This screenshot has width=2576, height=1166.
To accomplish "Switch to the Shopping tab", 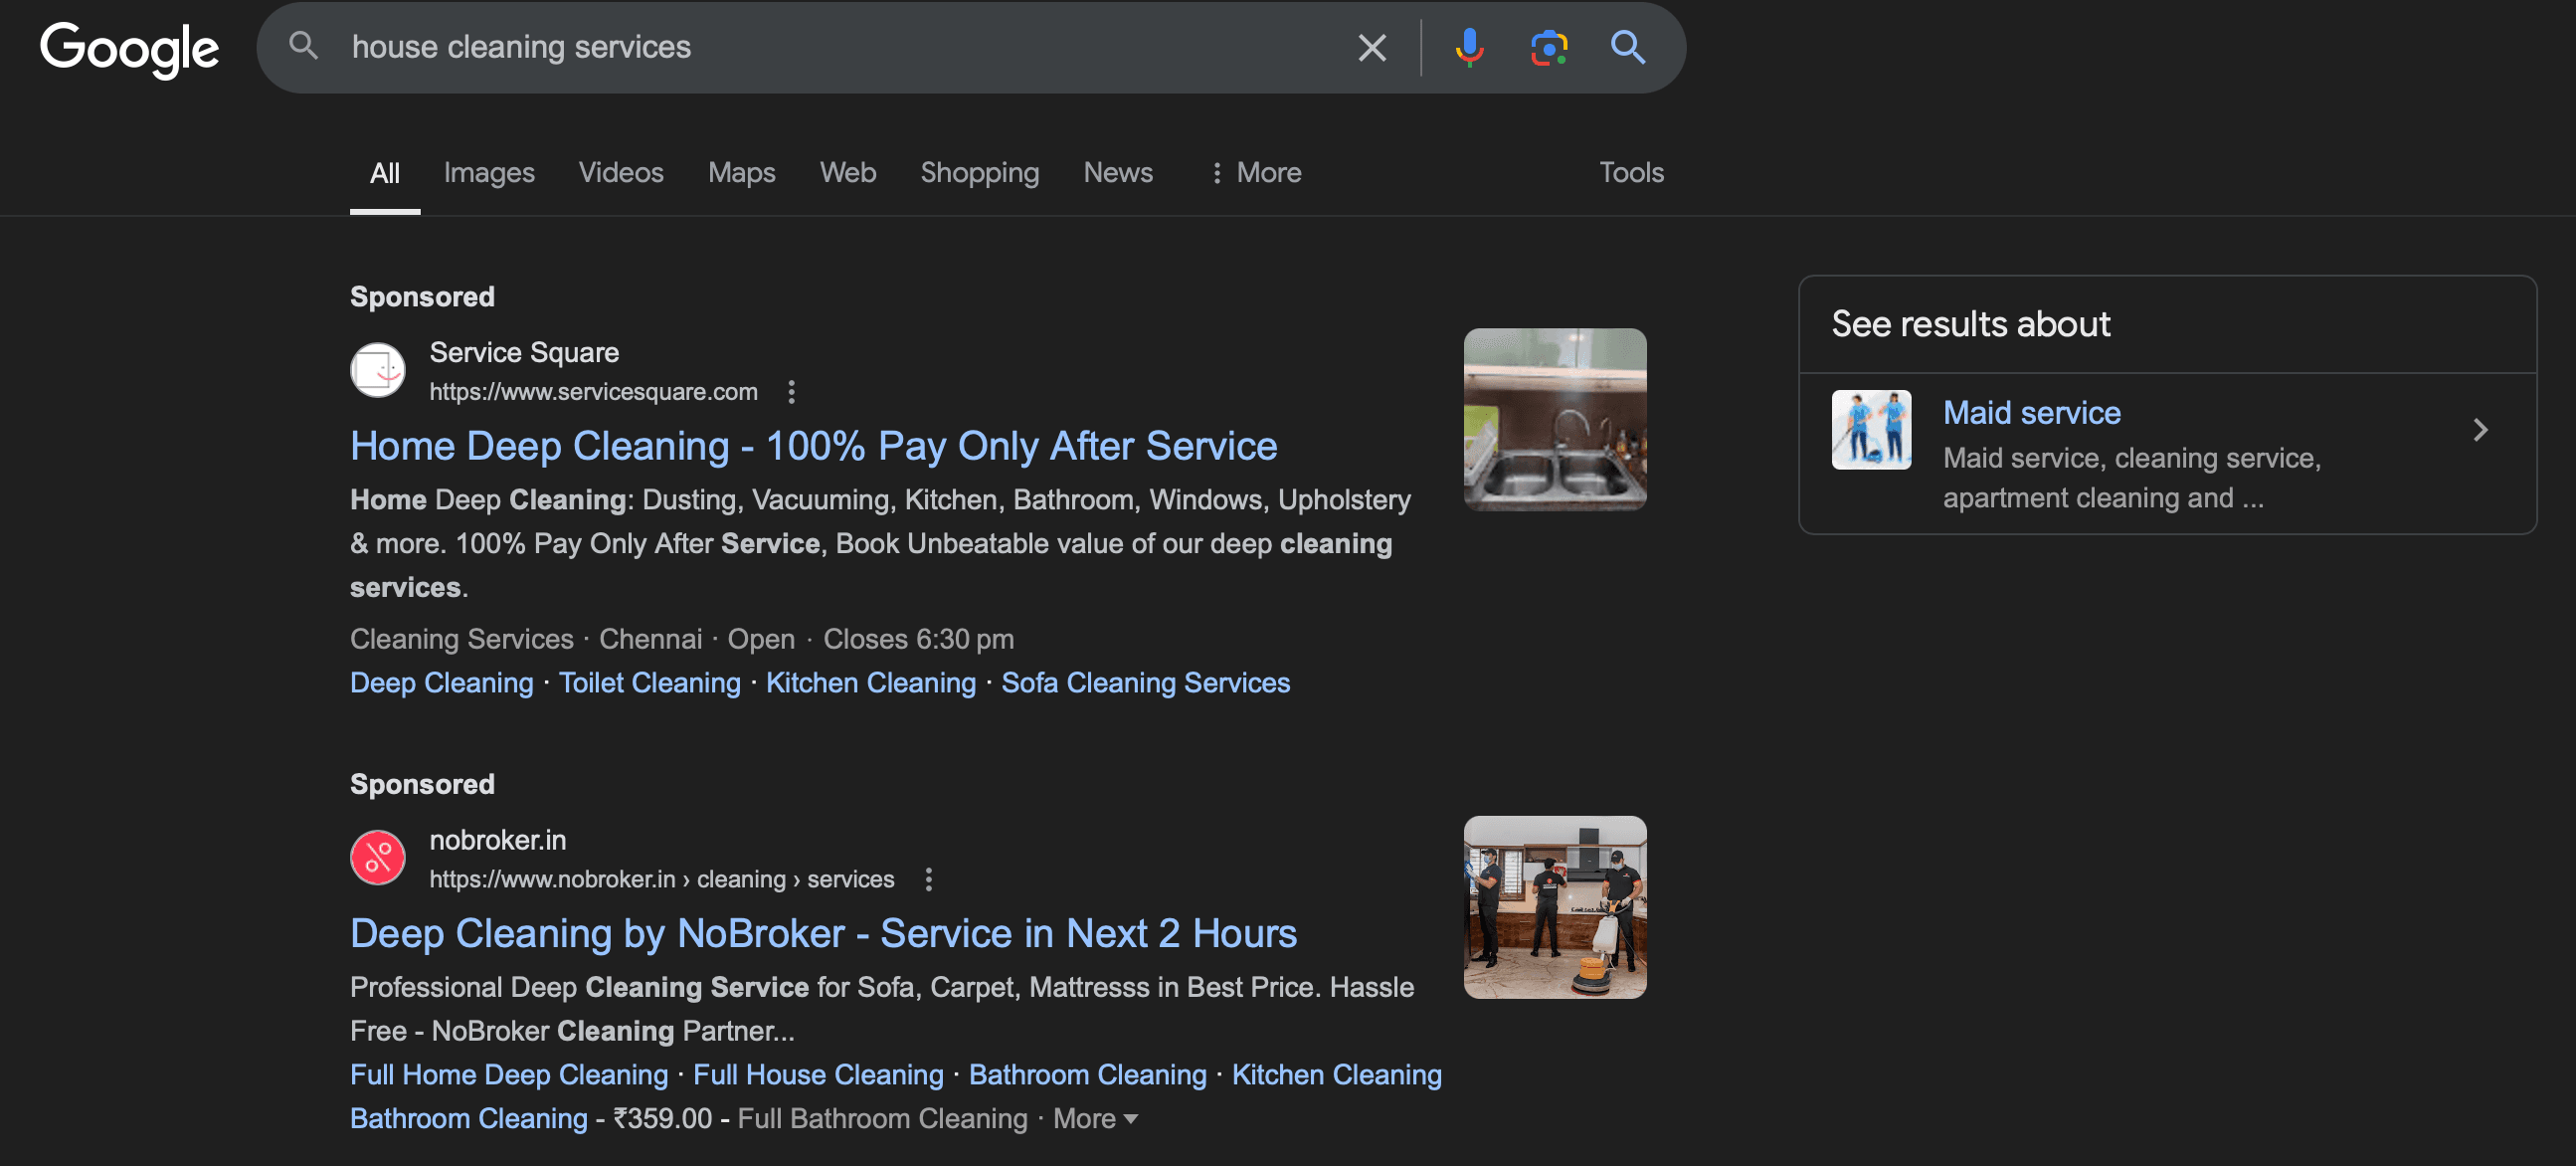I will coord(979,173).
